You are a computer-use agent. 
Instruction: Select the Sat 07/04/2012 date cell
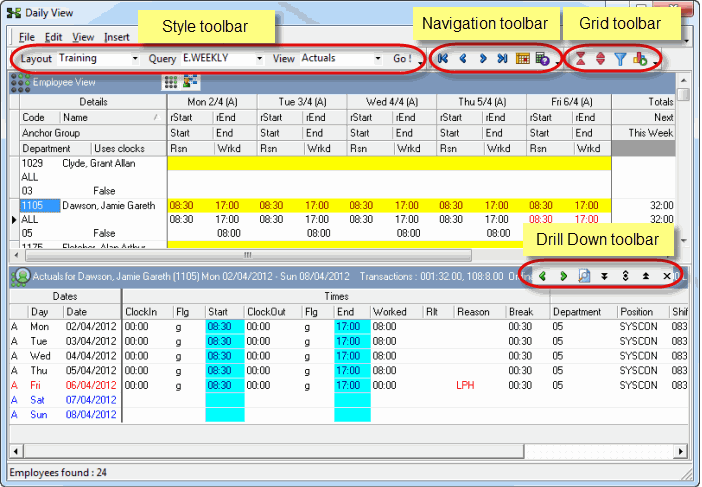point(91,400)
